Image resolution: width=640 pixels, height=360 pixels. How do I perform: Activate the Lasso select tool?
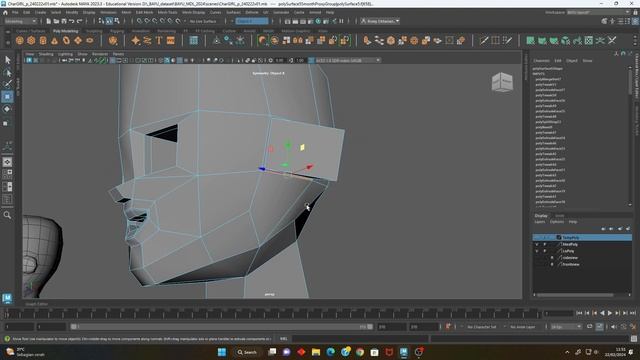pyautogui.click(x=7, y=73)
